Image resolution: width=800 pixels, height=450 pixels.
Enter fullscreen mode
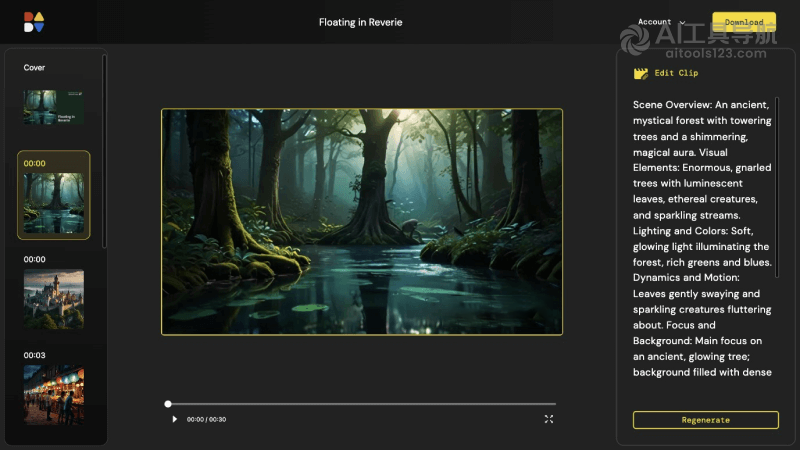tap(548, 419)
